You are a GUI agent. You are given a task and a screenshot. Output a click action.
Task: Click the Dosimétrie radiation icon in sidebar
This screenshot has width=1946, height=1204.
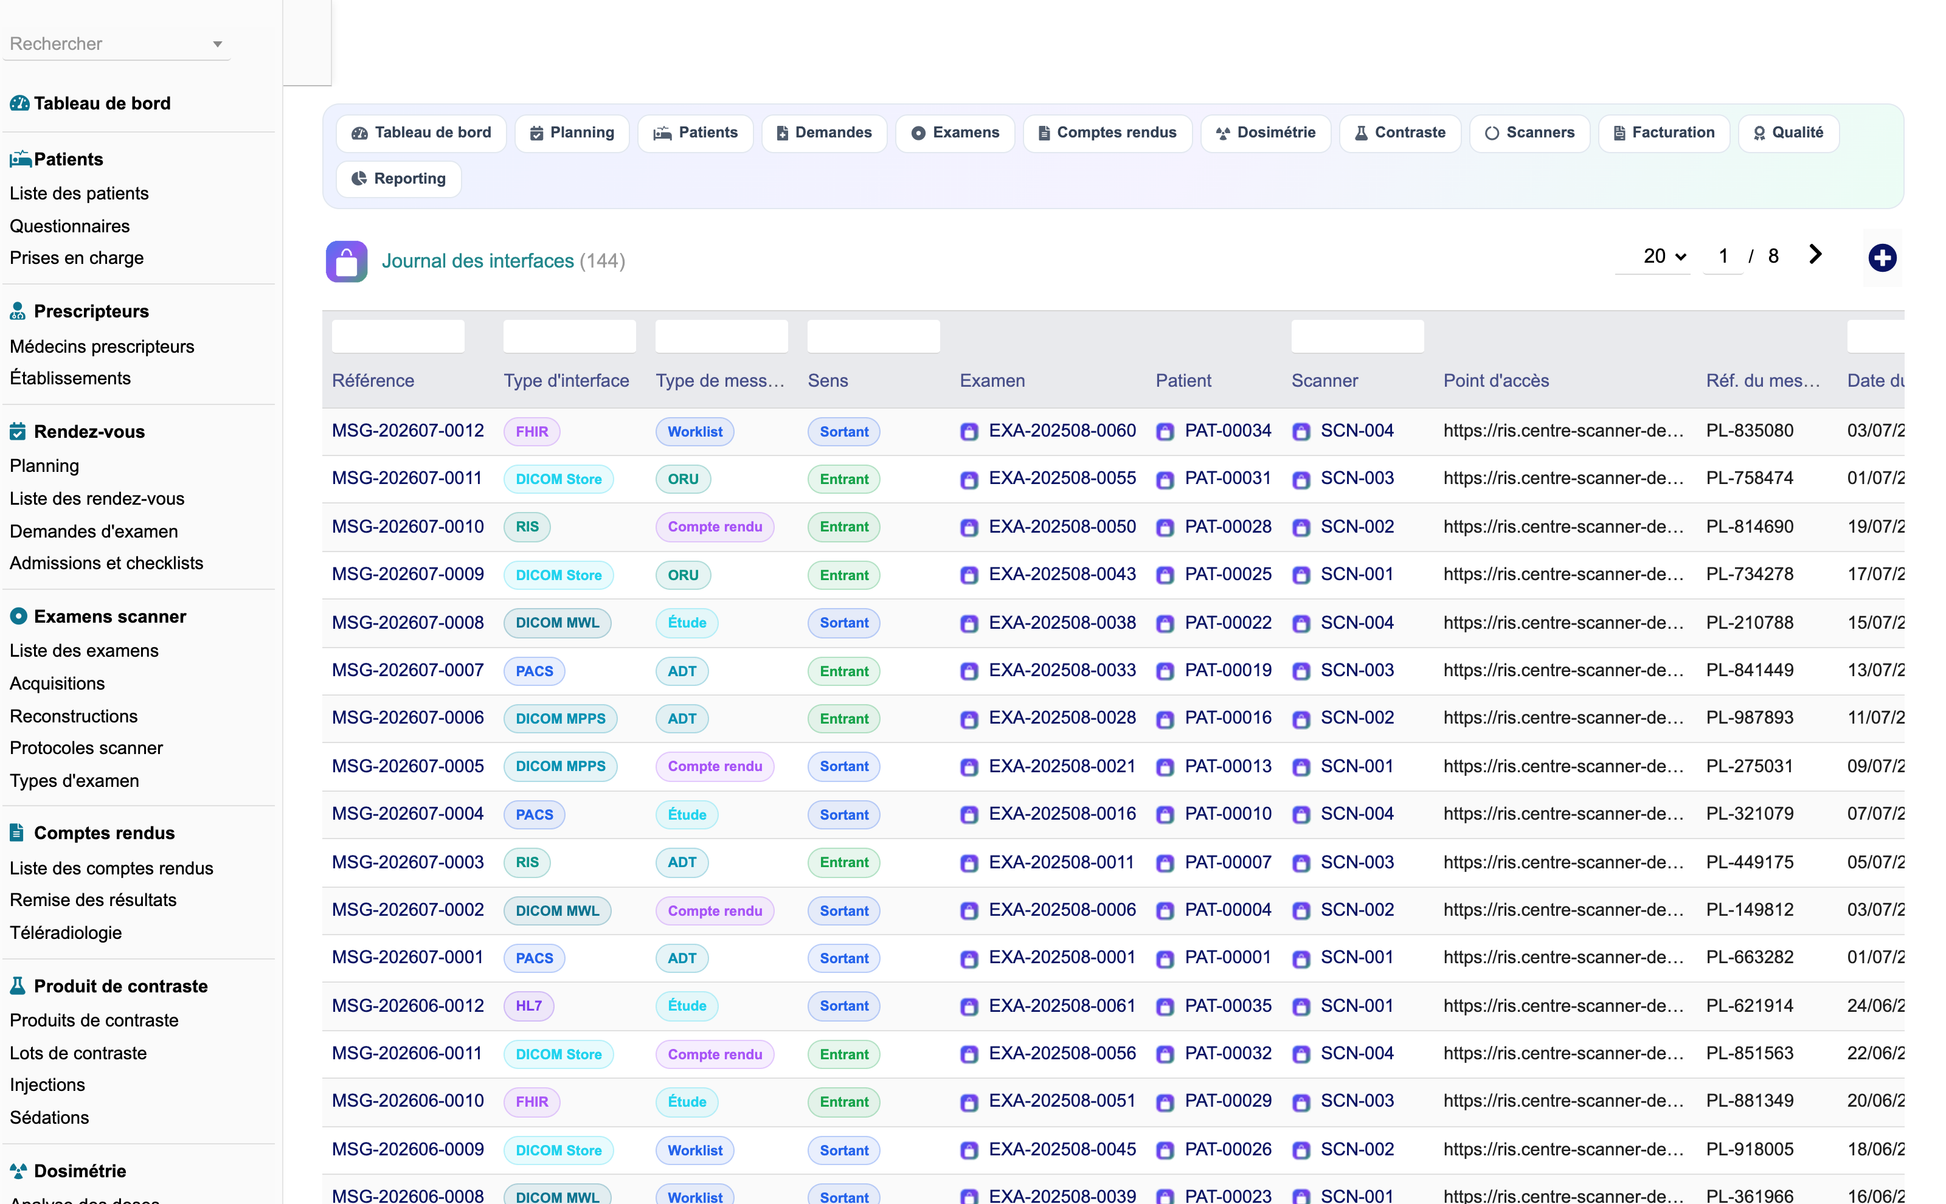[18, 1171]
